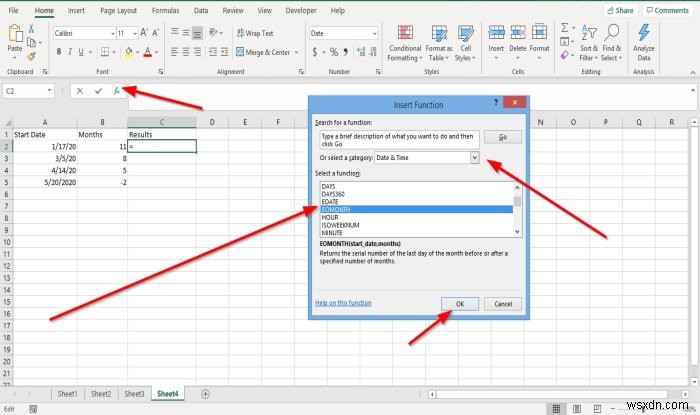Click the Go search button

coord(503,137)
